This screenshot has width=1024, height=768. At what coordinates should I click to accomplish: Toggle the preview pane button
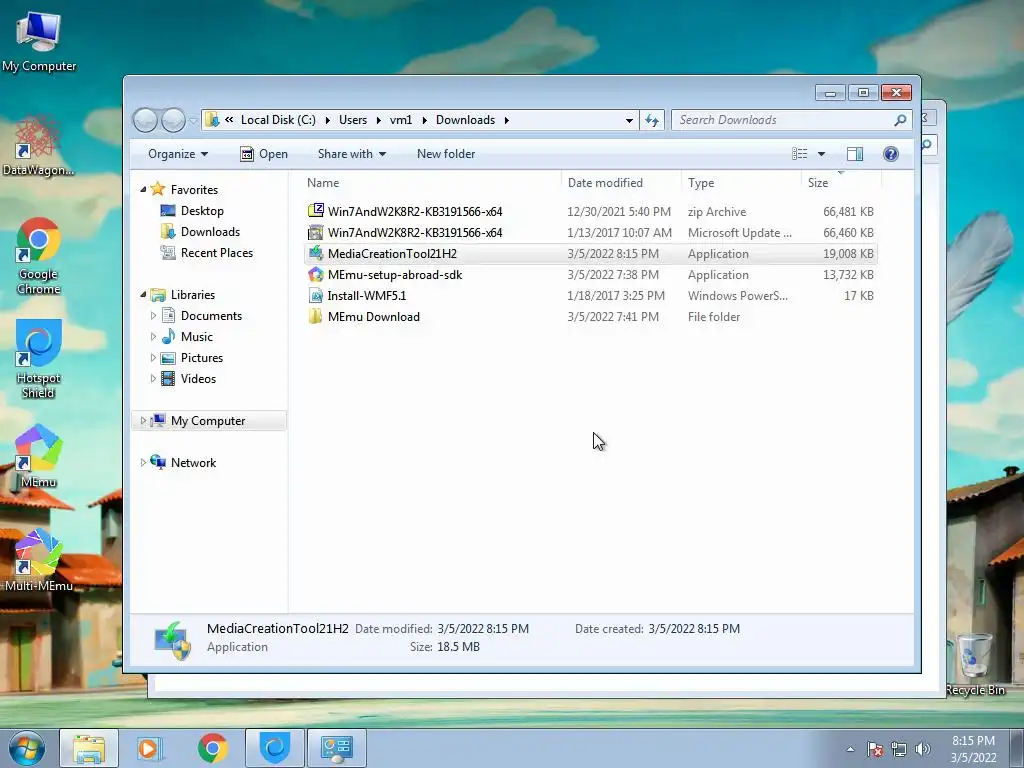click(854, 153)
